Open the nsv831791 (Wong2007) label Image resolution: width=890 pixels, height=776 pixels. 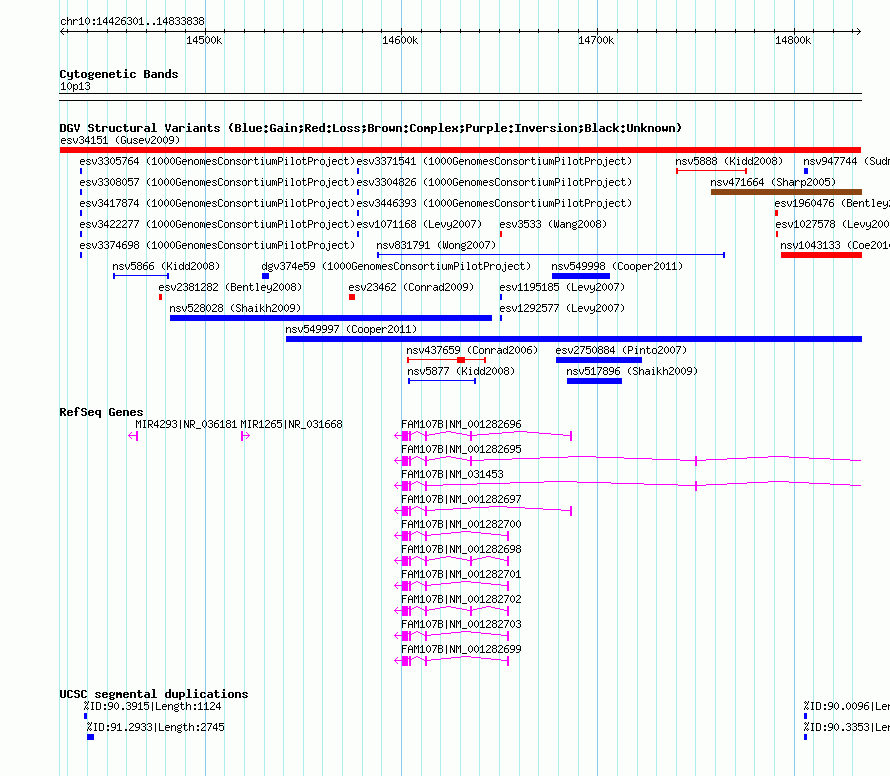[436, 245]
